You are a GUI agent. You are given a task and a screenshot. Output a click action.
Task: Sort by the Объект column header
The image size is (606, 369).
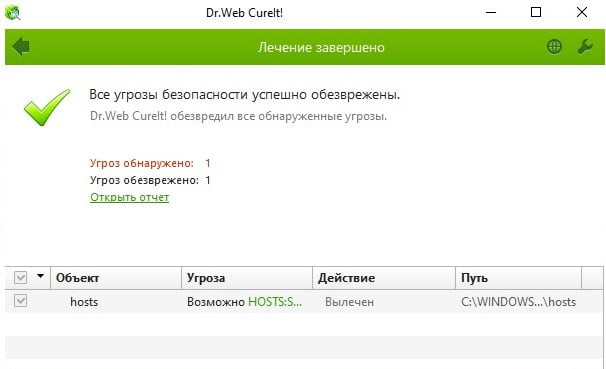(116, 278)
